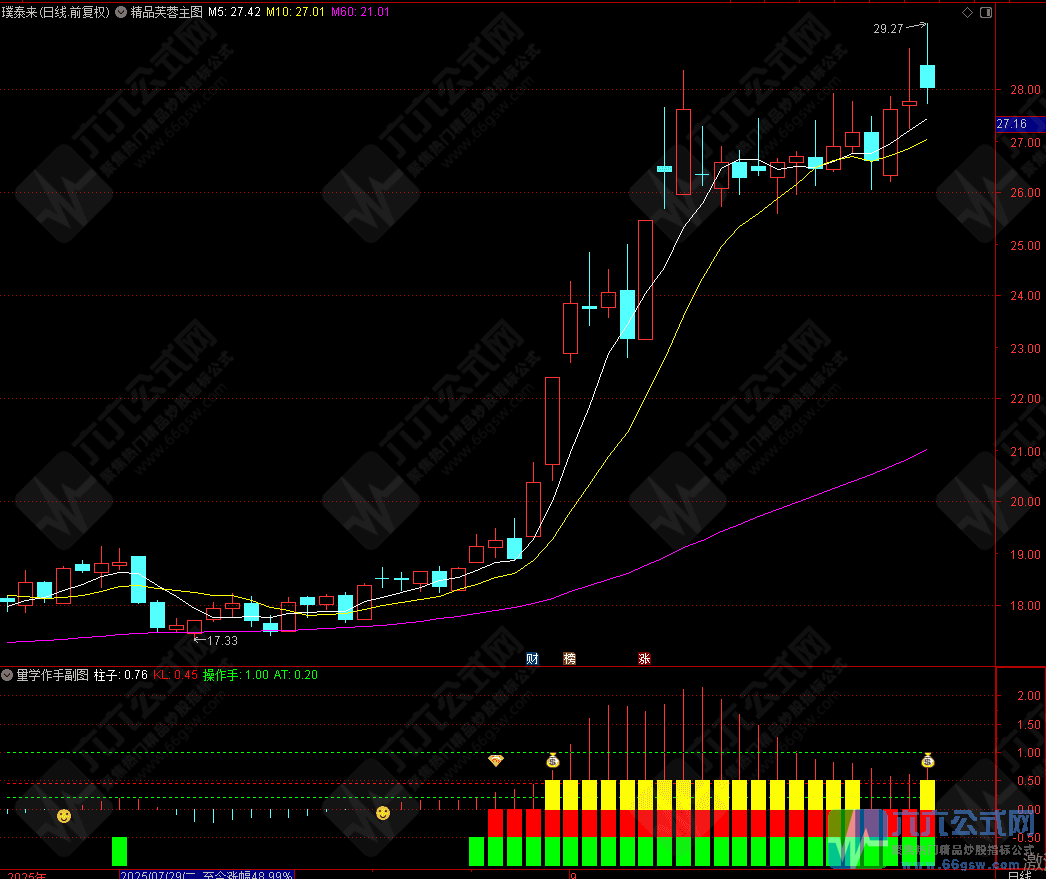
Task: Click the magenta M60 moving average label
Action: click(x=362, y=12)
